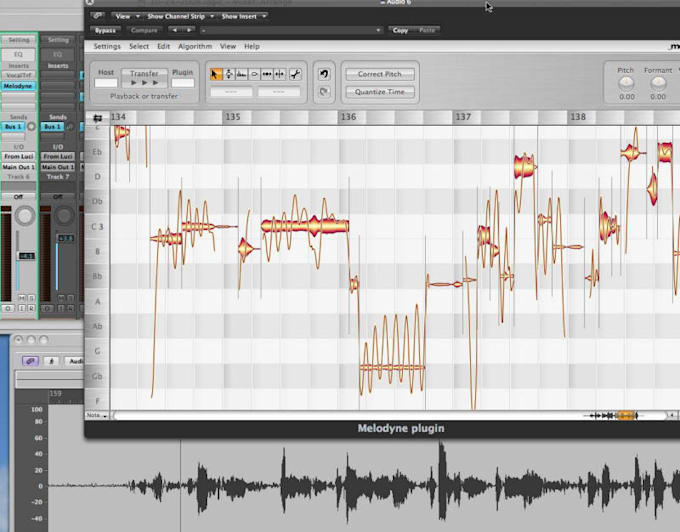Click the link icon in plugin header
Image resolution: width=680 pixels, height=532 pixels.
point(97,17)
